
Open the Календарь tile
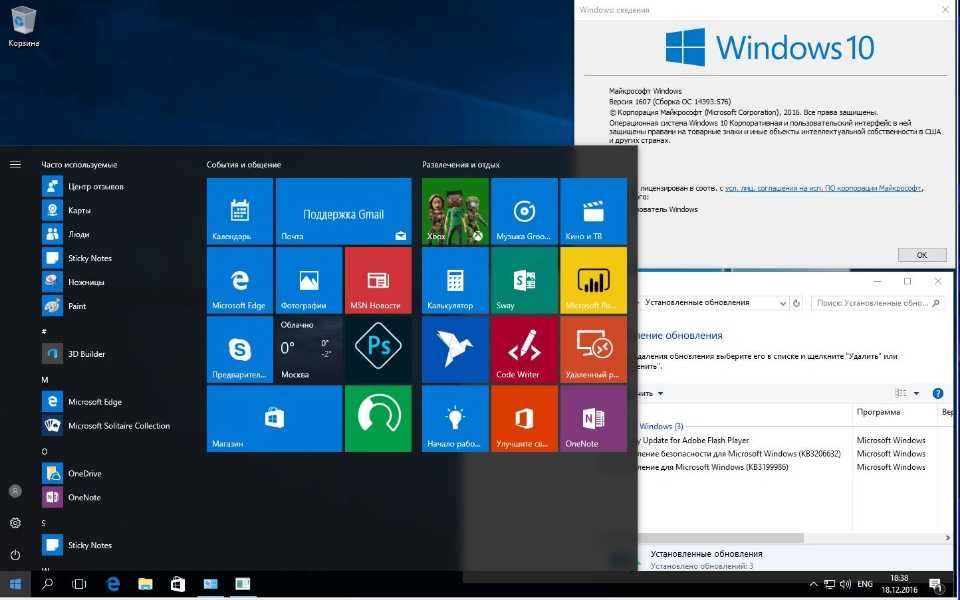pos(239,211)
